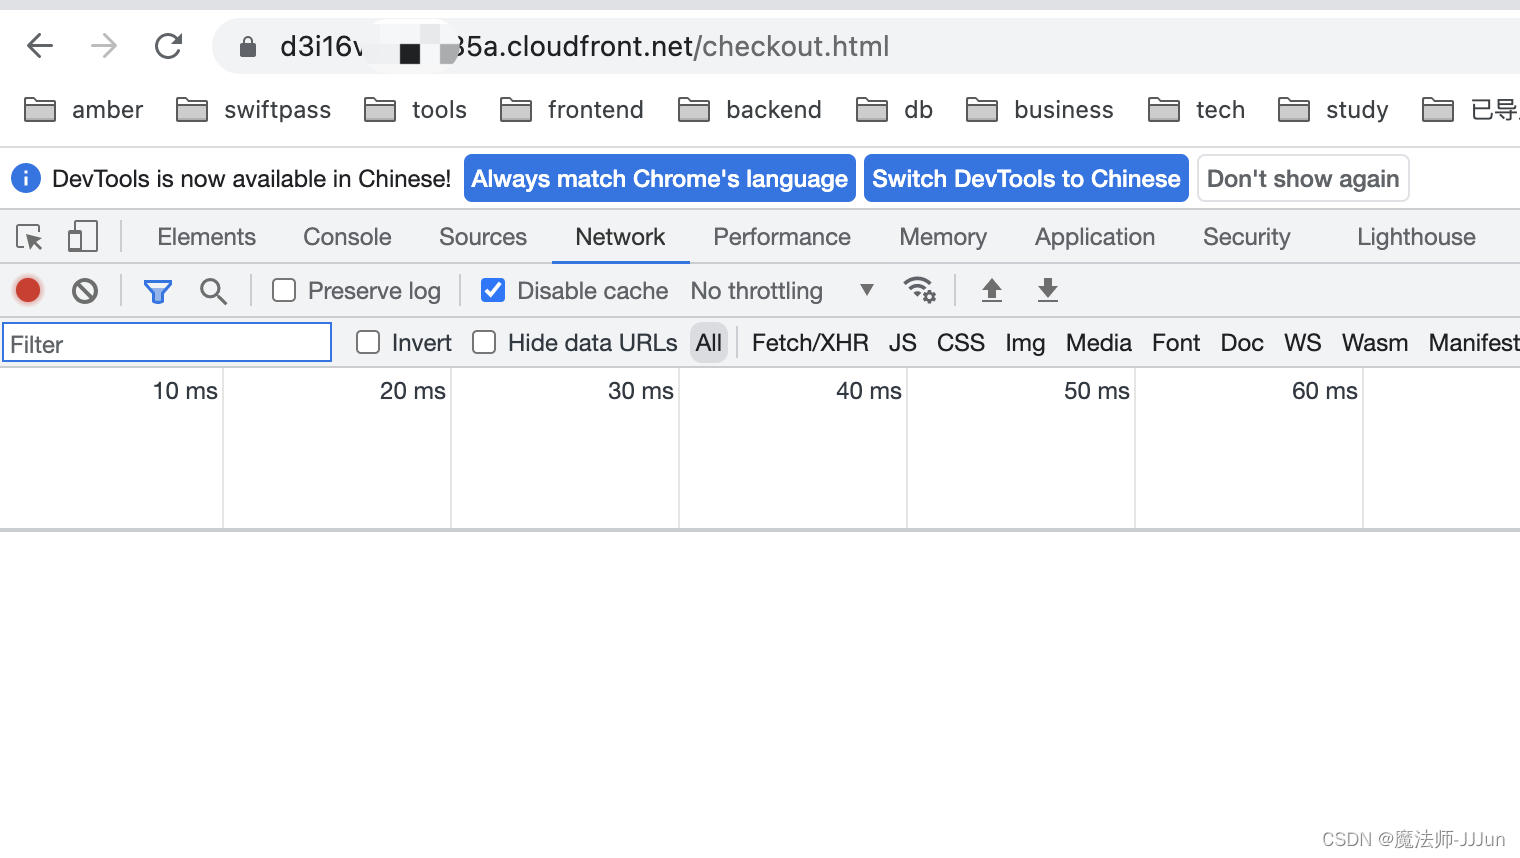Open the amber bookmarks folder
The image size is (1520, 858).
pyautogui.click(x=84, y=110)
